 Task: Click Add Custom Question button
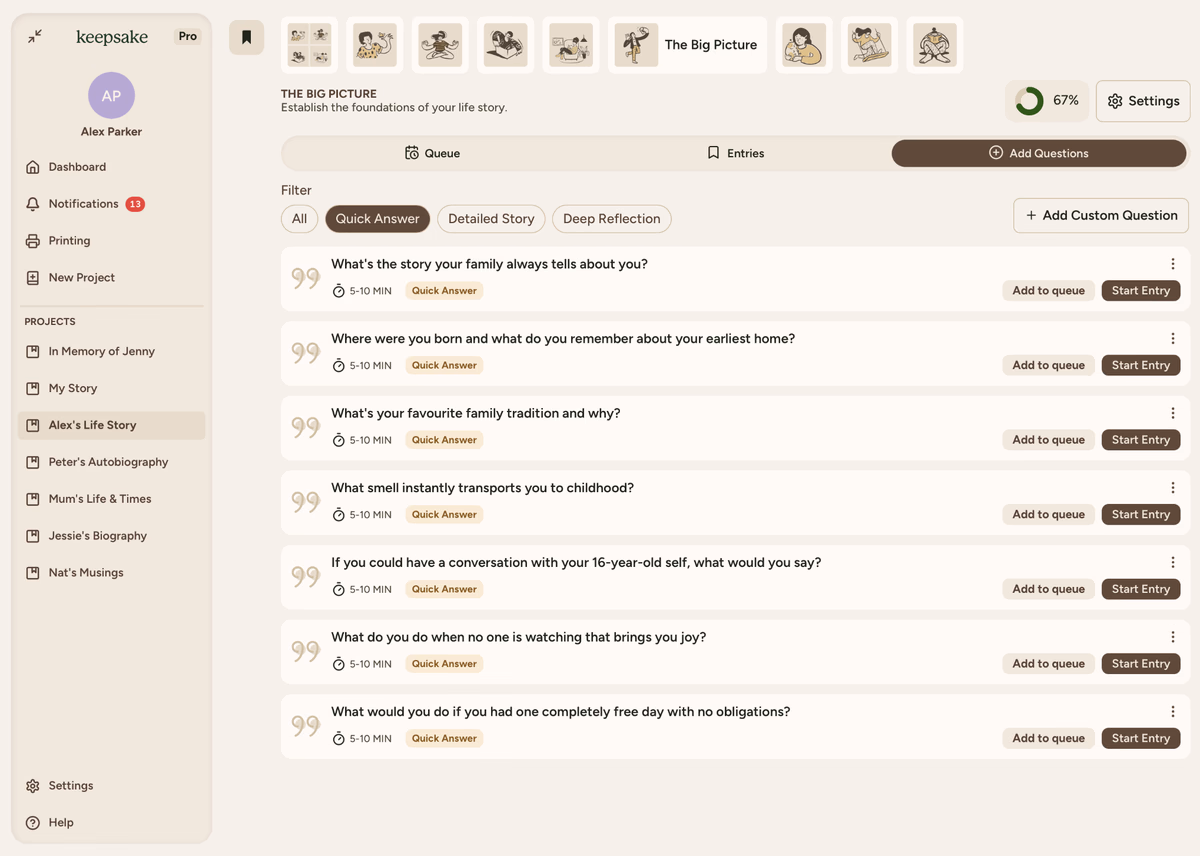(x=1101, y=215)
